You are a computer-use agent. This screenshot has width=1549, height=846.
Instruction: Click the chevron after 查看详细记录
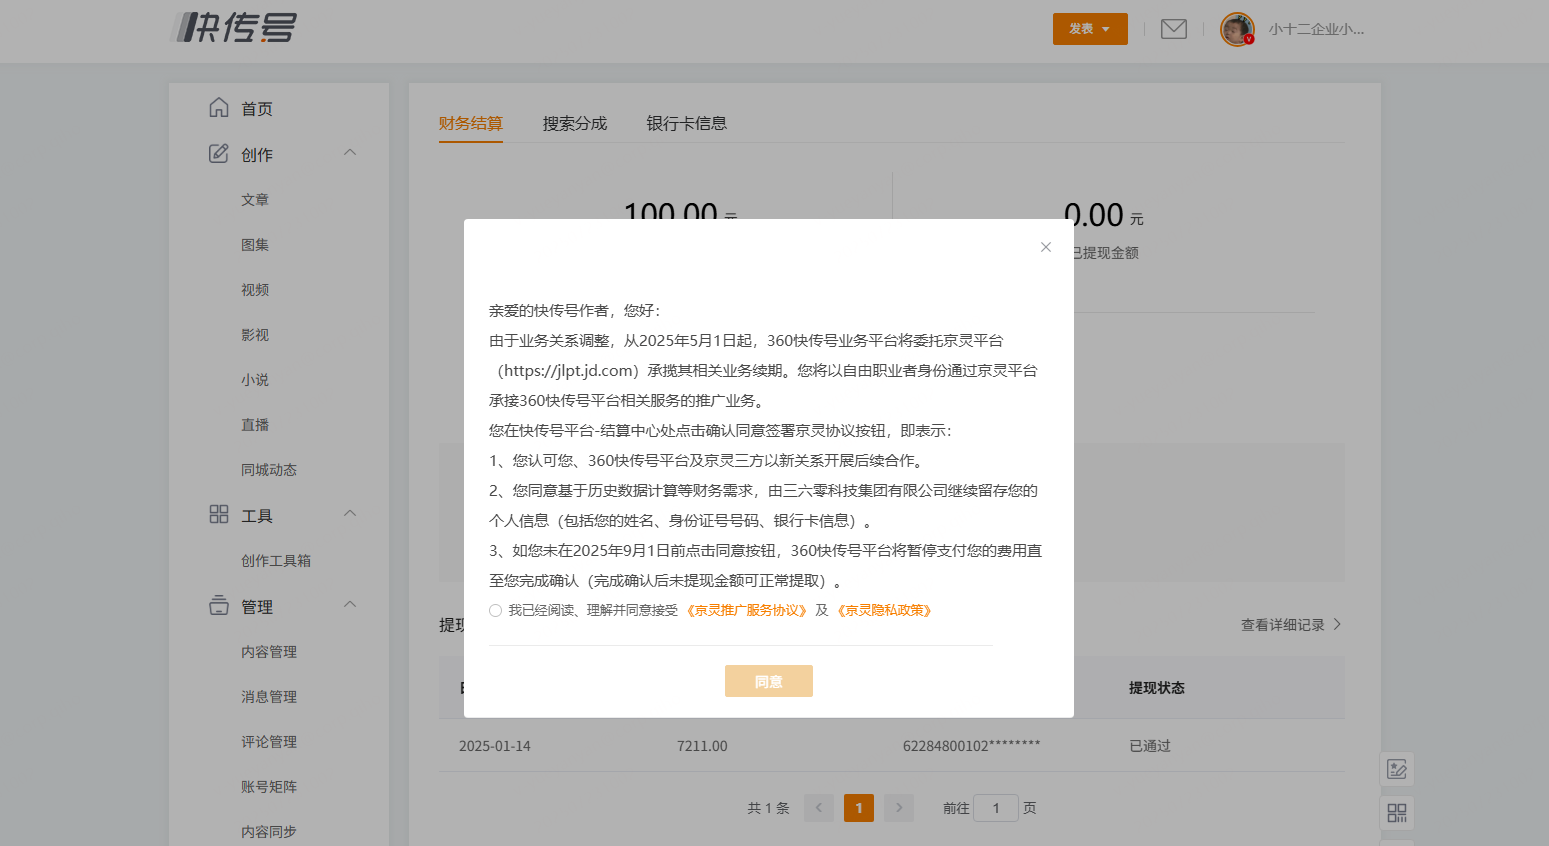[1337, 624]
